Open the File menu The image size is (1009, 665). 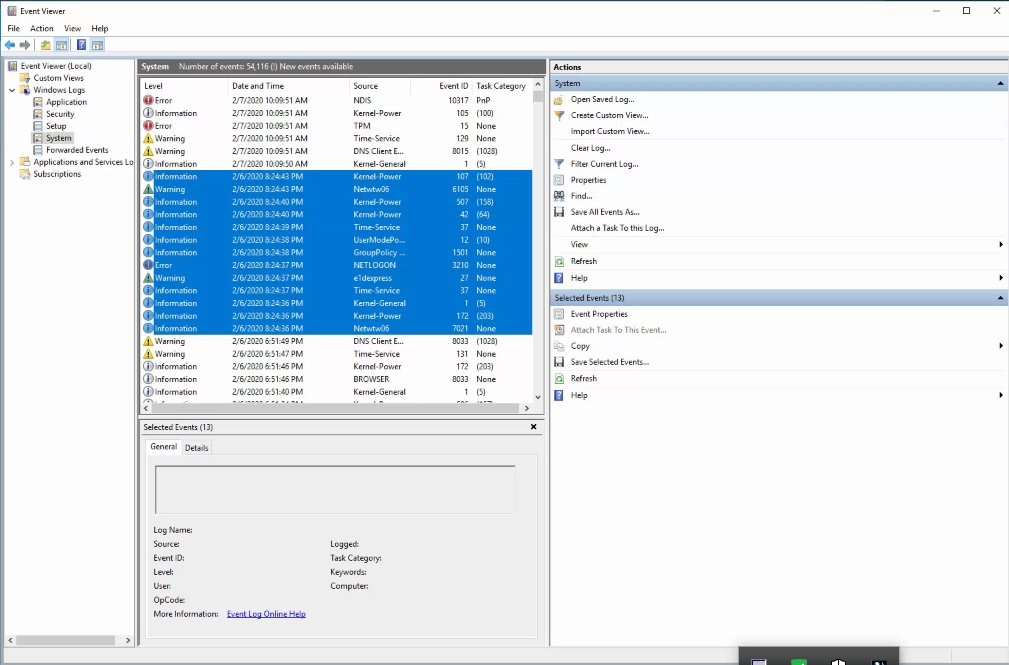click(14, 28)
